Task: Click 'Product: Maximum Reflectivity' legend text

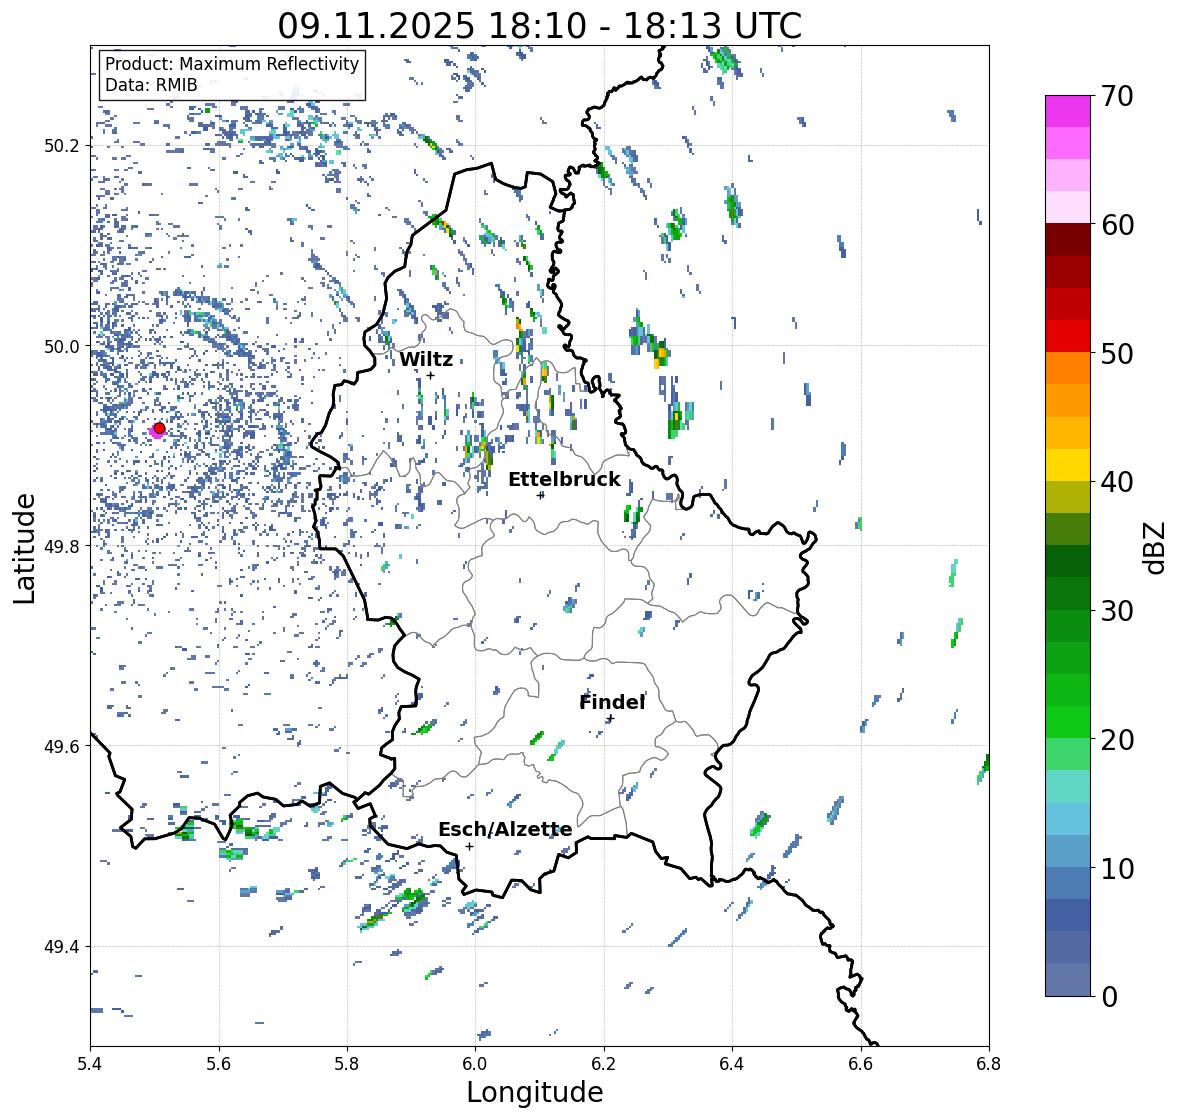Action: point(232,64)
